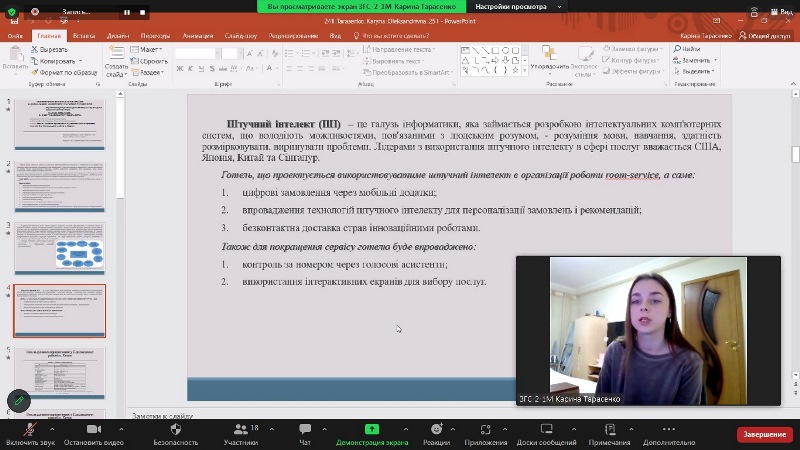The width and height of the screenshot is (800, 450).
Task: Click the red Завершение button
Action: tap(764, 434)
